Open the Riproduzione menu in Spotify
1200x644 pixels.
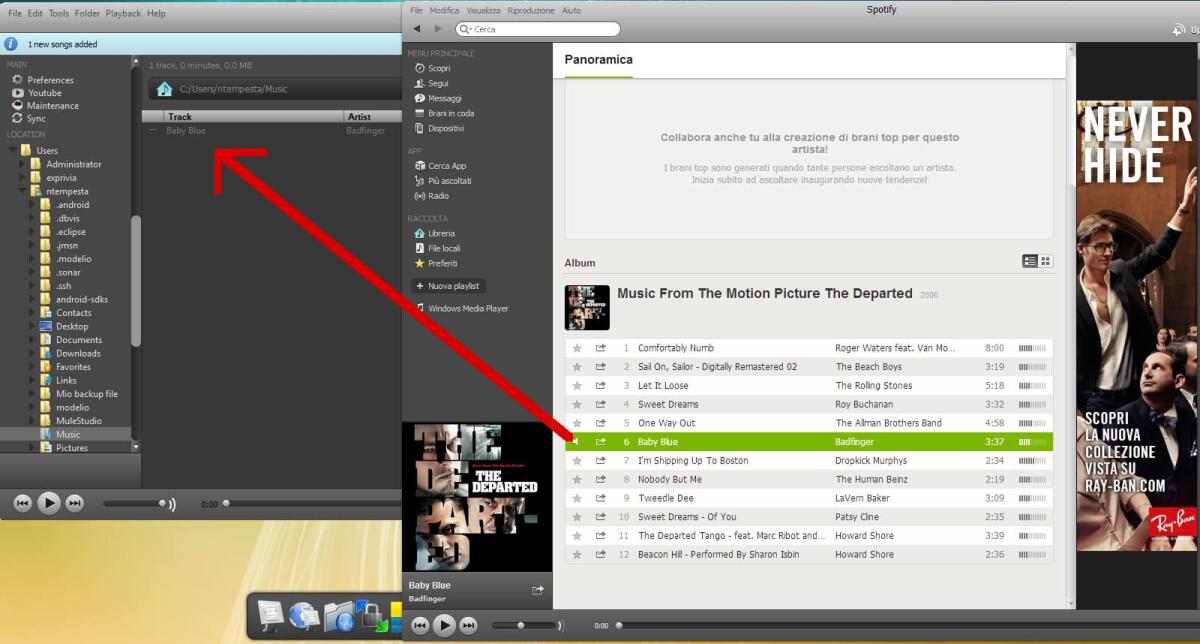tap(530, 10)
